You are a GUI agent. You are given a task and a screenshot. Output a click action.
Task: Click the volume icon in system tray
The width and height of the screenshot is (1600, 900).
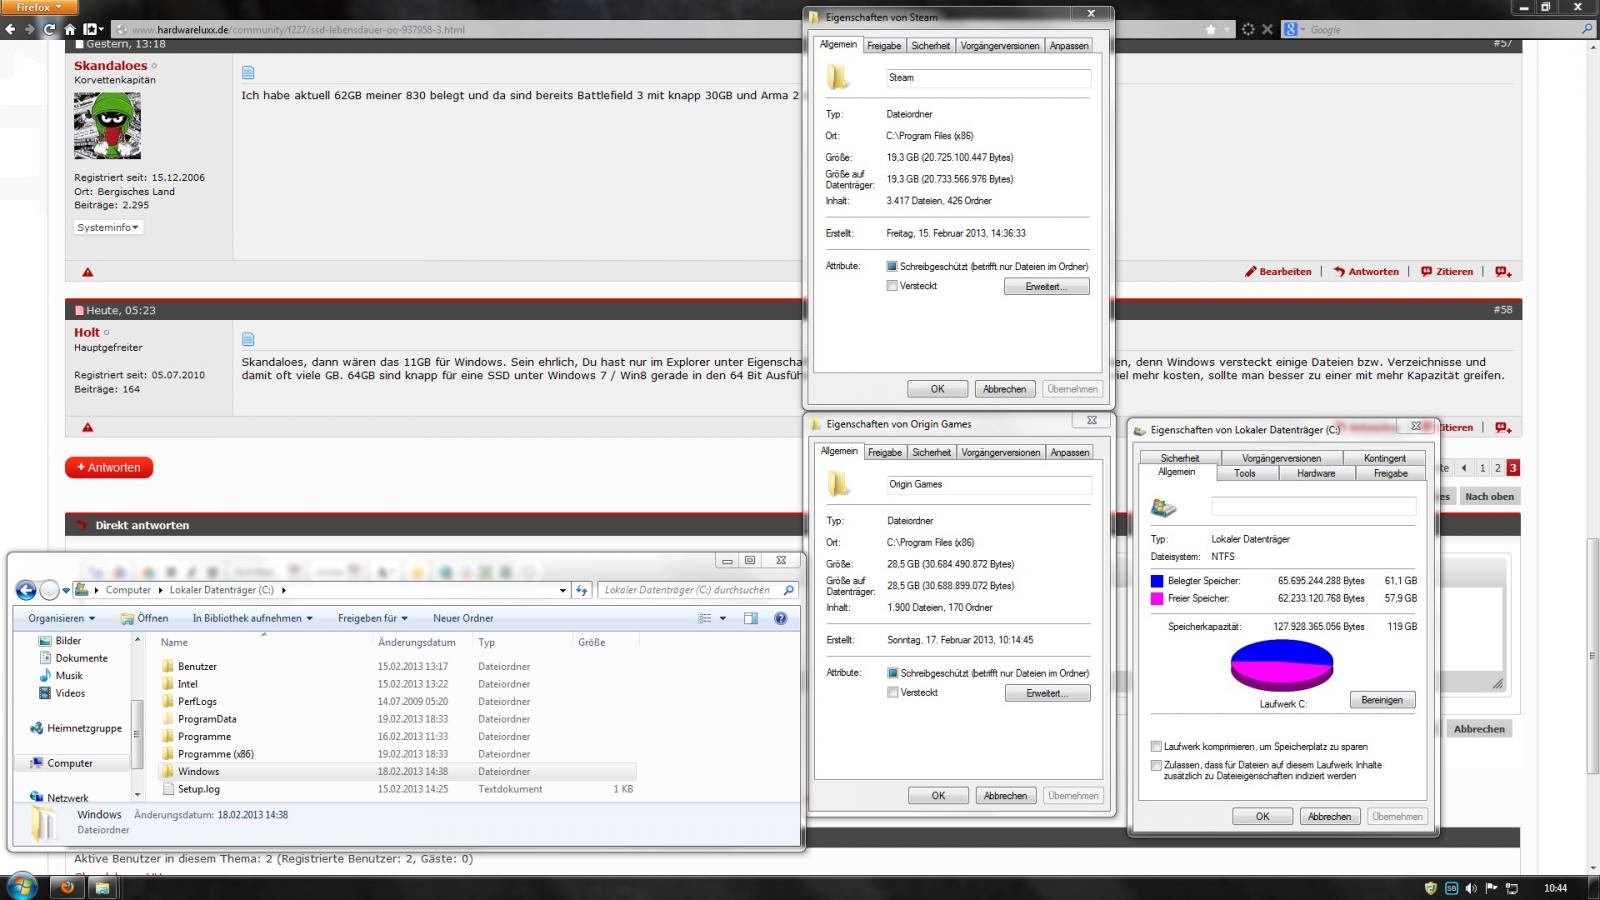tap(1471, 888)
